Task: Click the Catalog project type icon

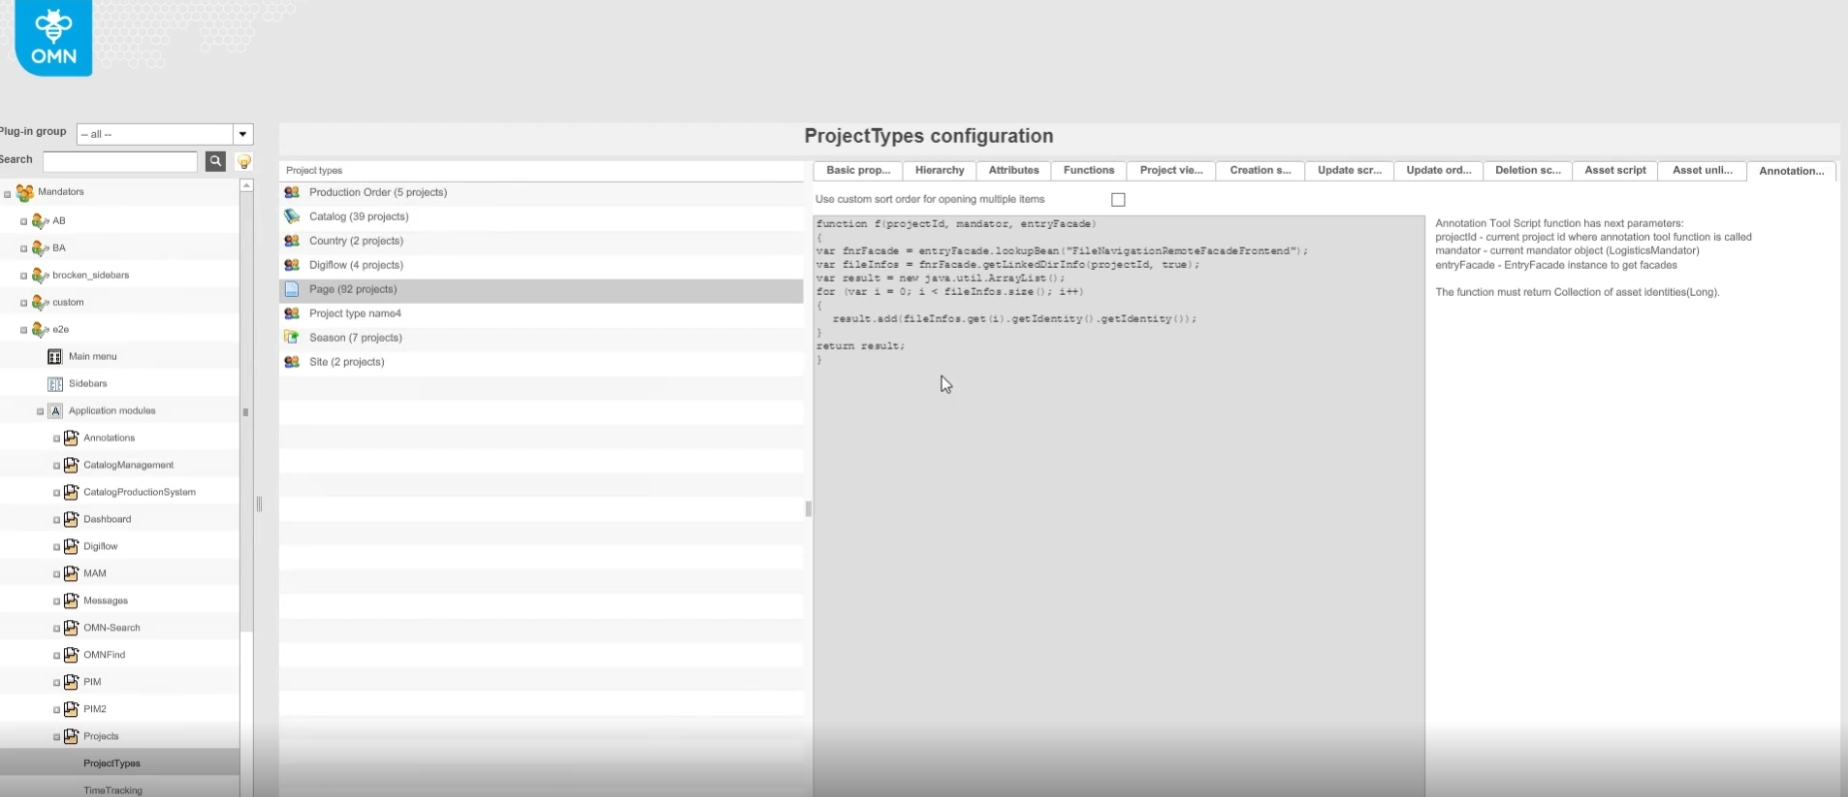Action: click(292, 216)
